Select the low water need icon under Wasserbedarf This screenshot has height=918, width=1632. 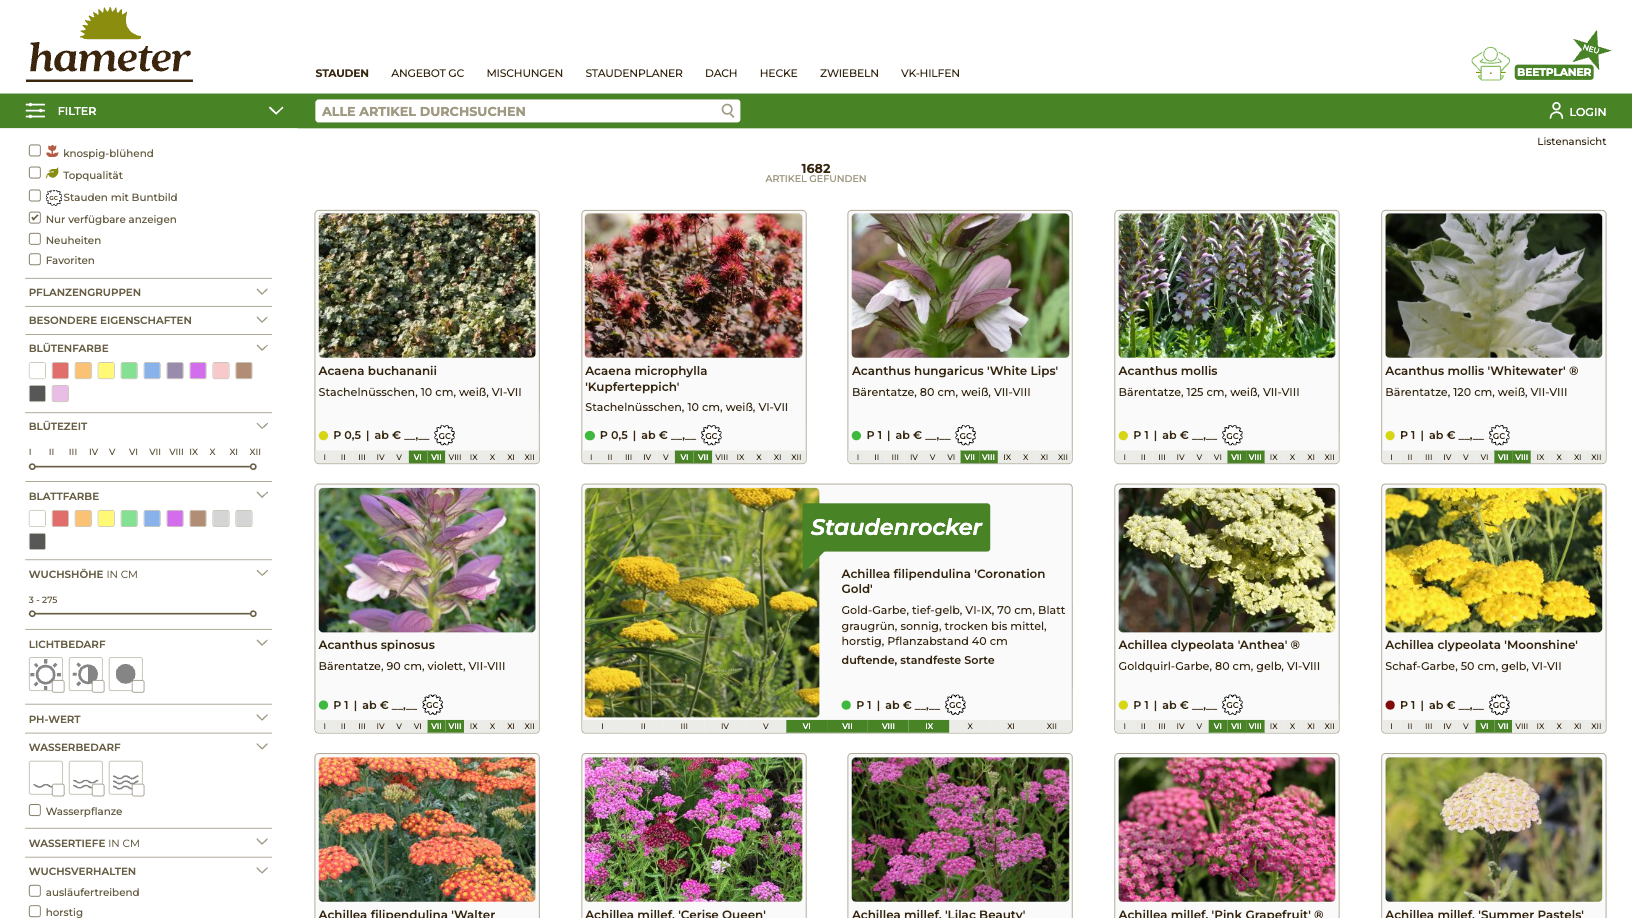click(45, 778)
